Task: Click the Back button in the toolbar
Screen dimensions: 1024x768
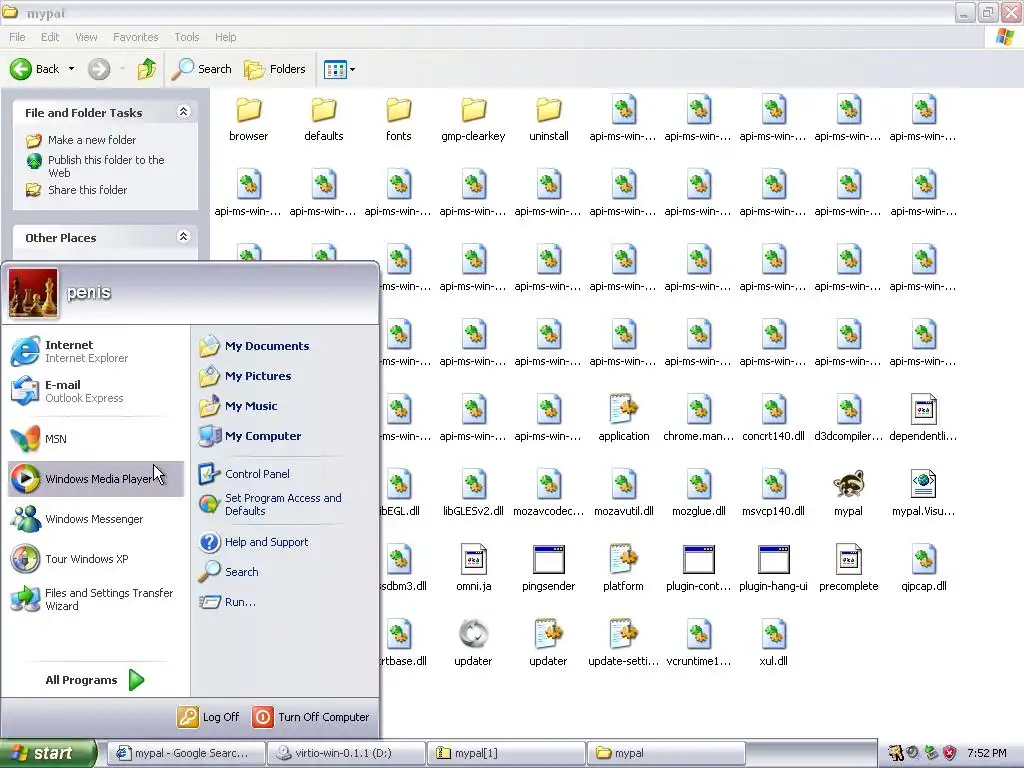Action: tap(35, 69)
